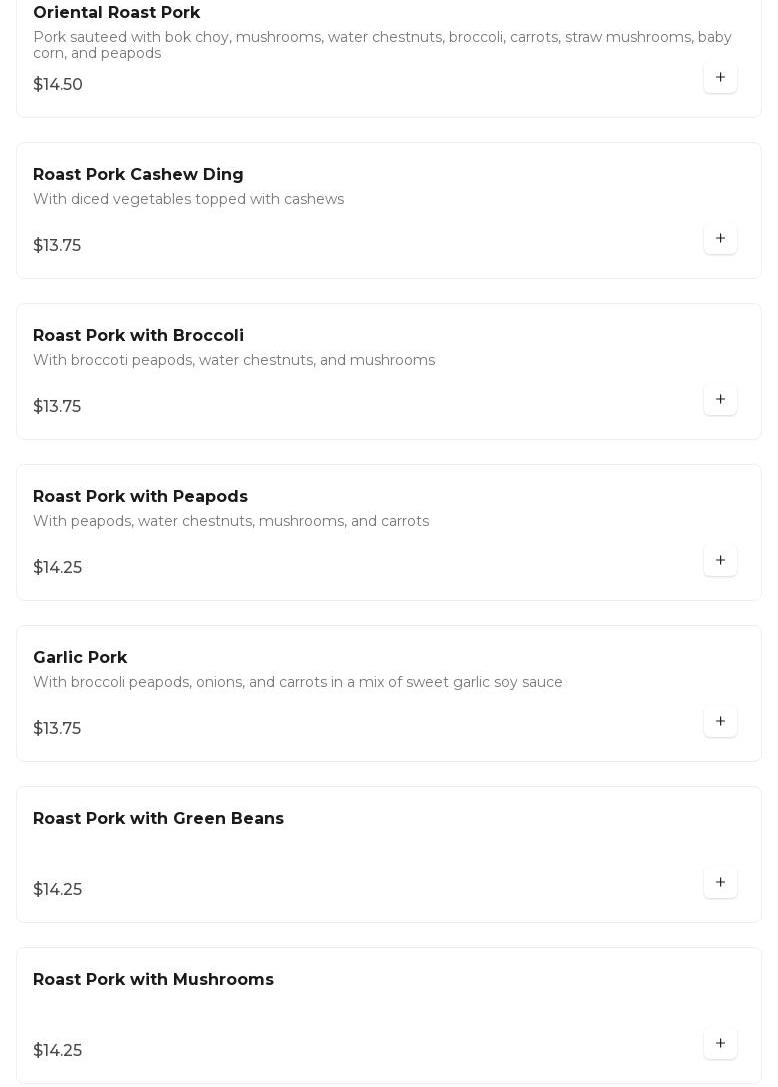Select the Roast Pork with Broccoli heading
The width and height of the screenshot is (778, 1087).
tap(138, 335)
